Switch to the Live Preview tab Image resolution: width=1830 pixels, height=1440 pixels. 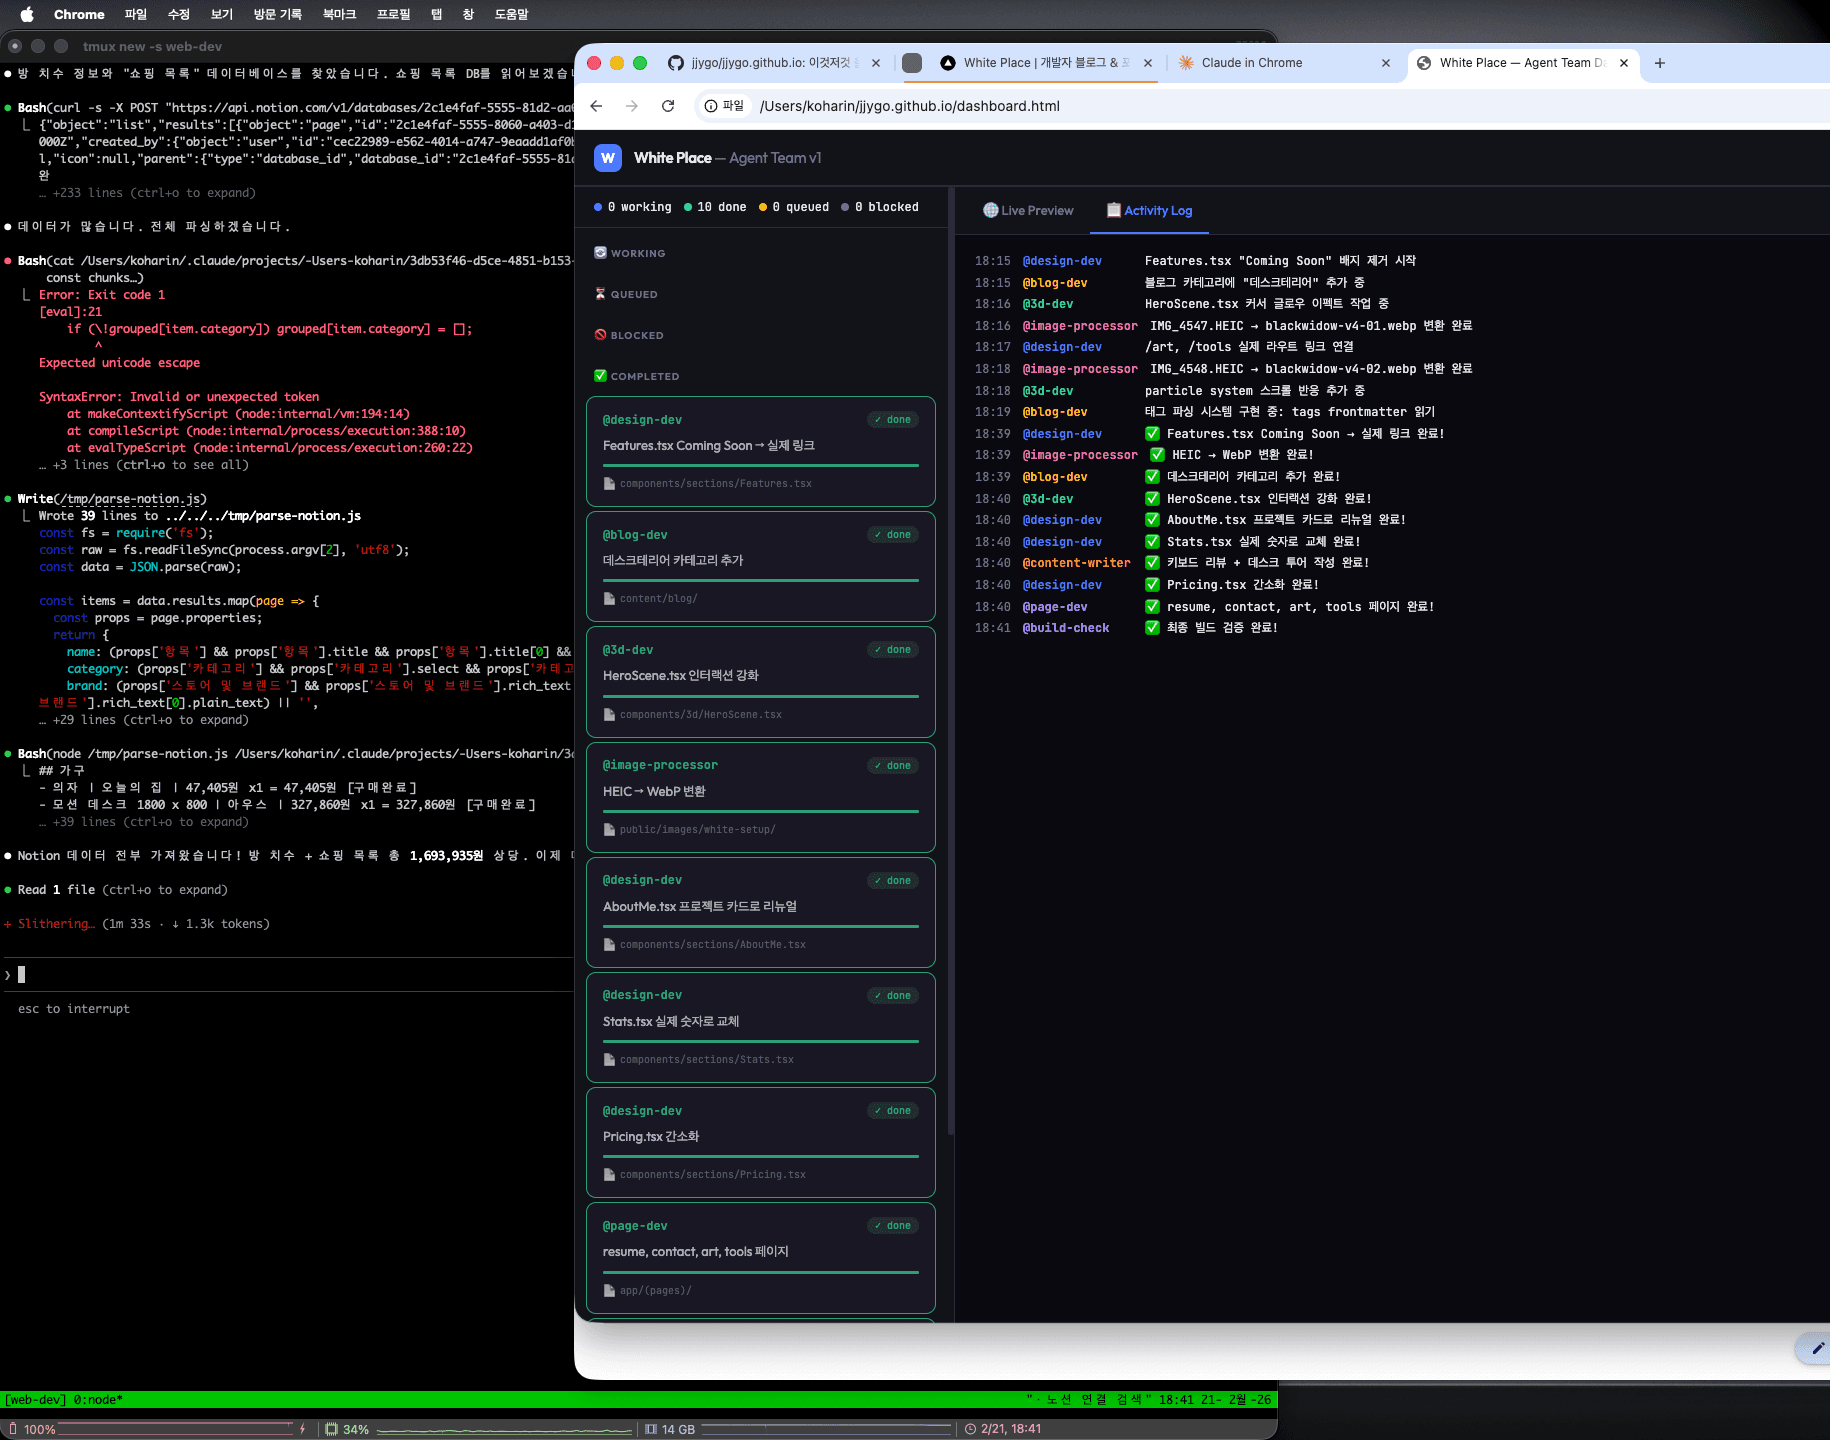click(1028, 211)
